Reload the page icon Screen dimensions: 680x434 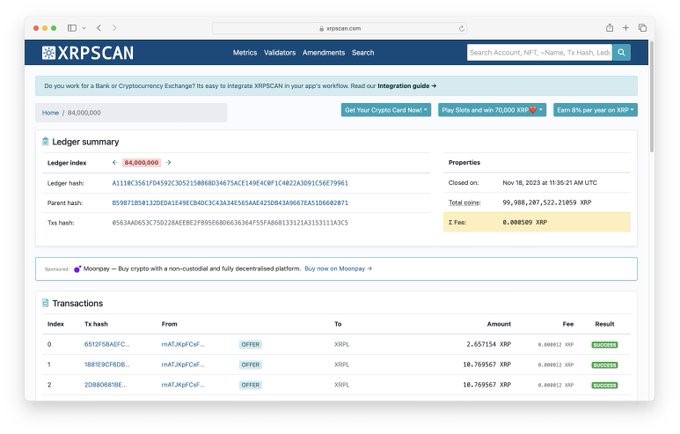[461, 29]
